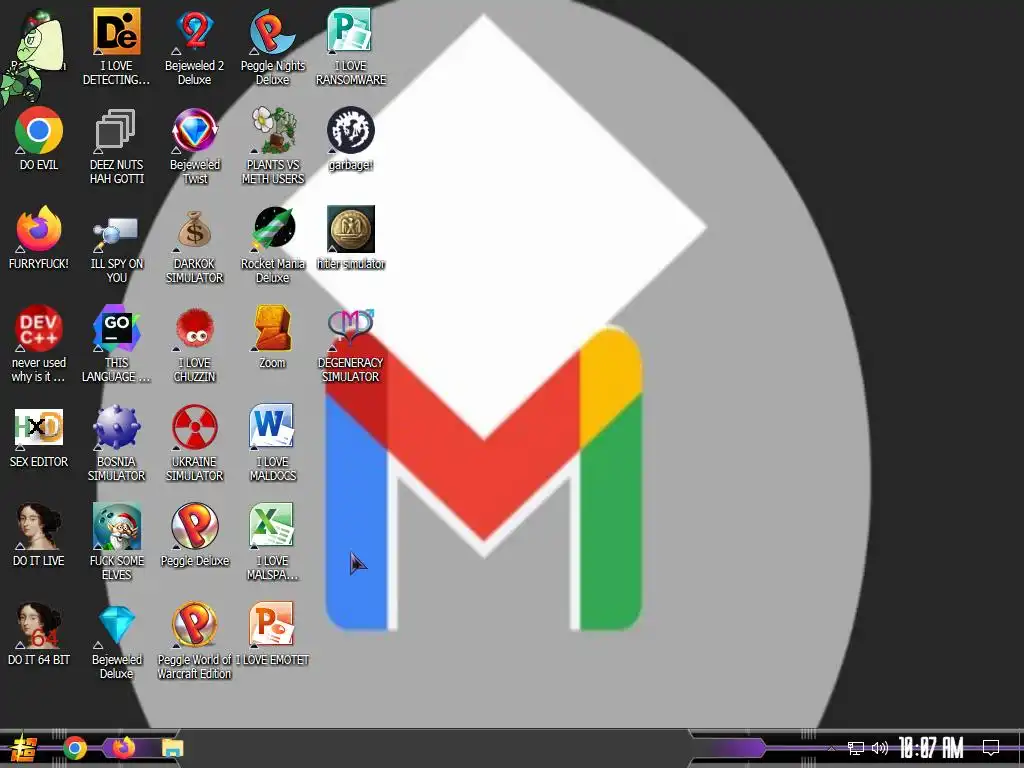1024x768 pixels.
Task: Launch Bejeweled 2 Deluxe
Action: 195,31
